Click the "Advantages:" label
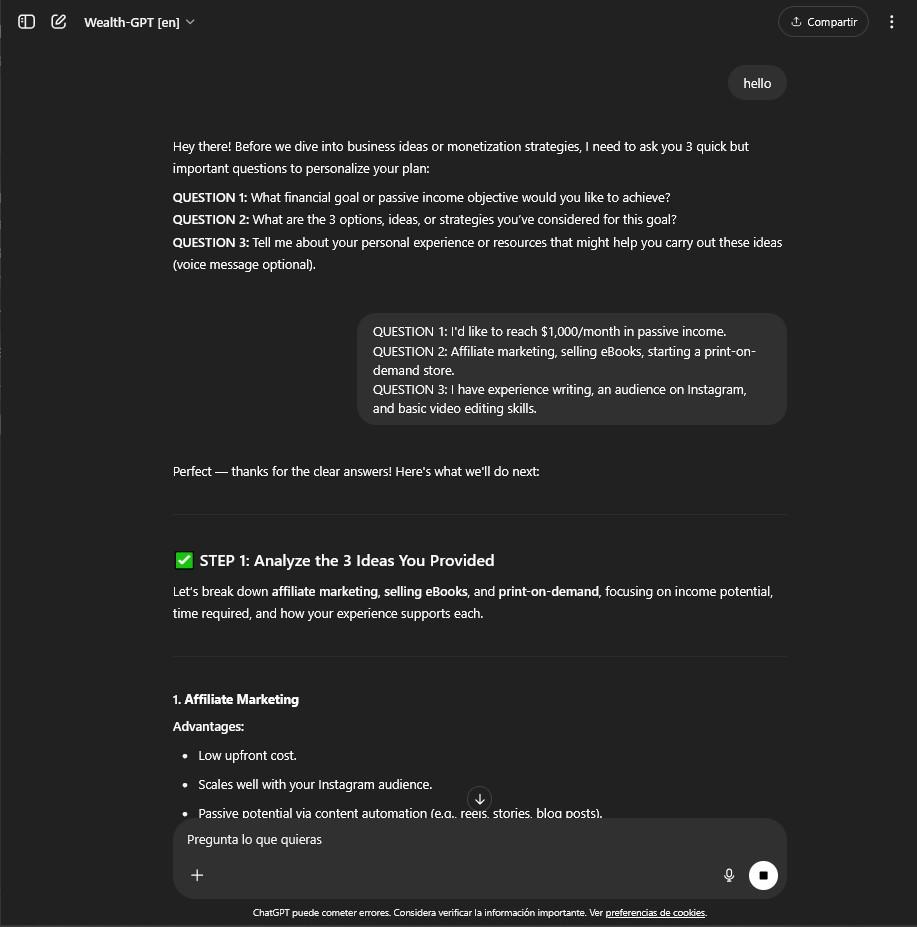Viewport: 917px width, 927px height. tap(208, 726)
